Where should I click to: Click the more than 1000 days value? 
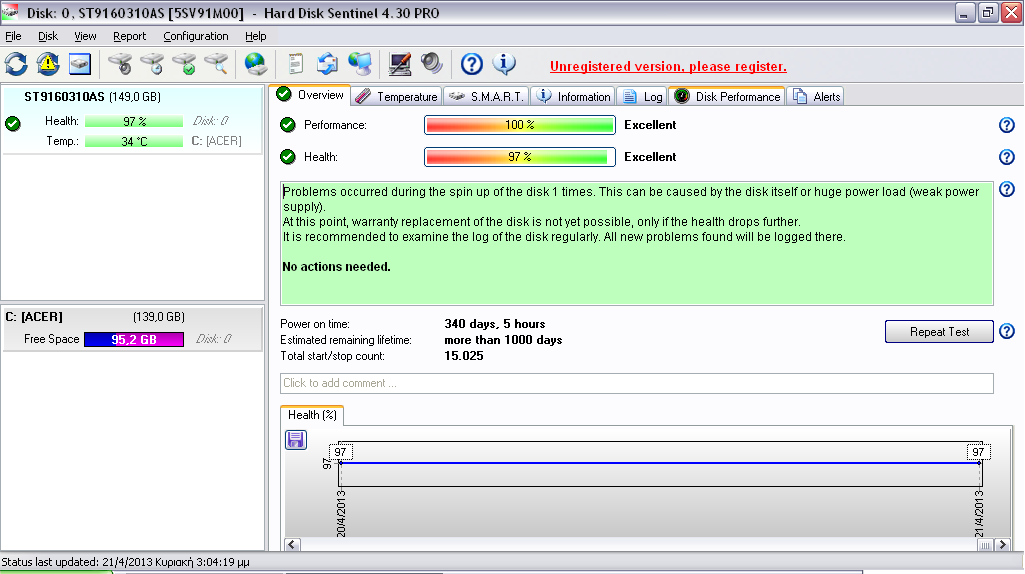click(503, 340)
